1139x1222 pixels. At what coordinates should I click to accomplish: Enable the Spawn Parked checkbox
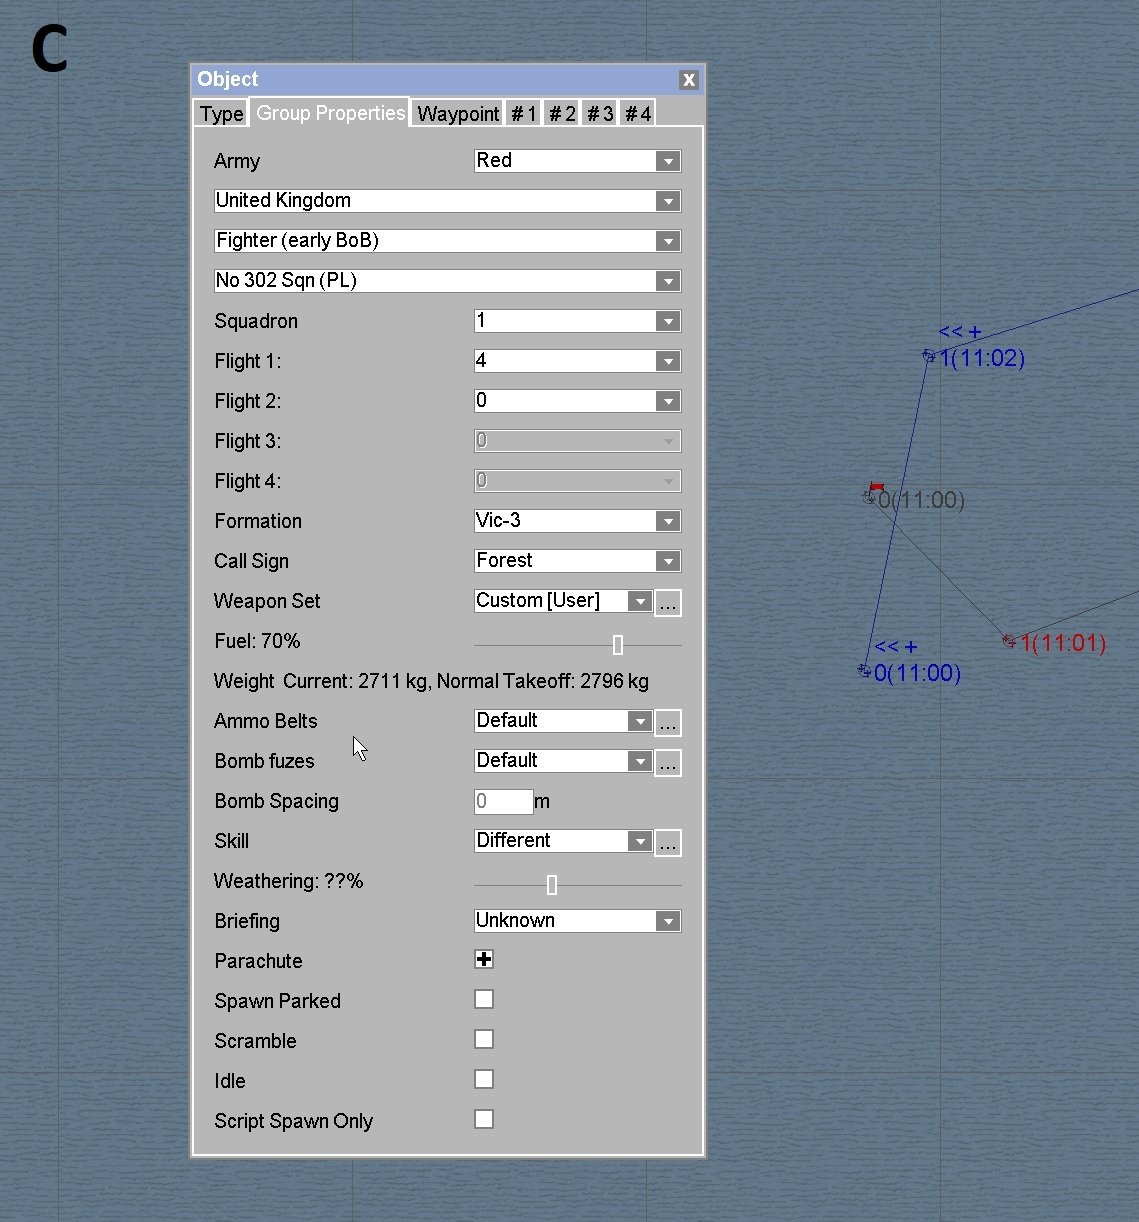(x=484, y=1000)
